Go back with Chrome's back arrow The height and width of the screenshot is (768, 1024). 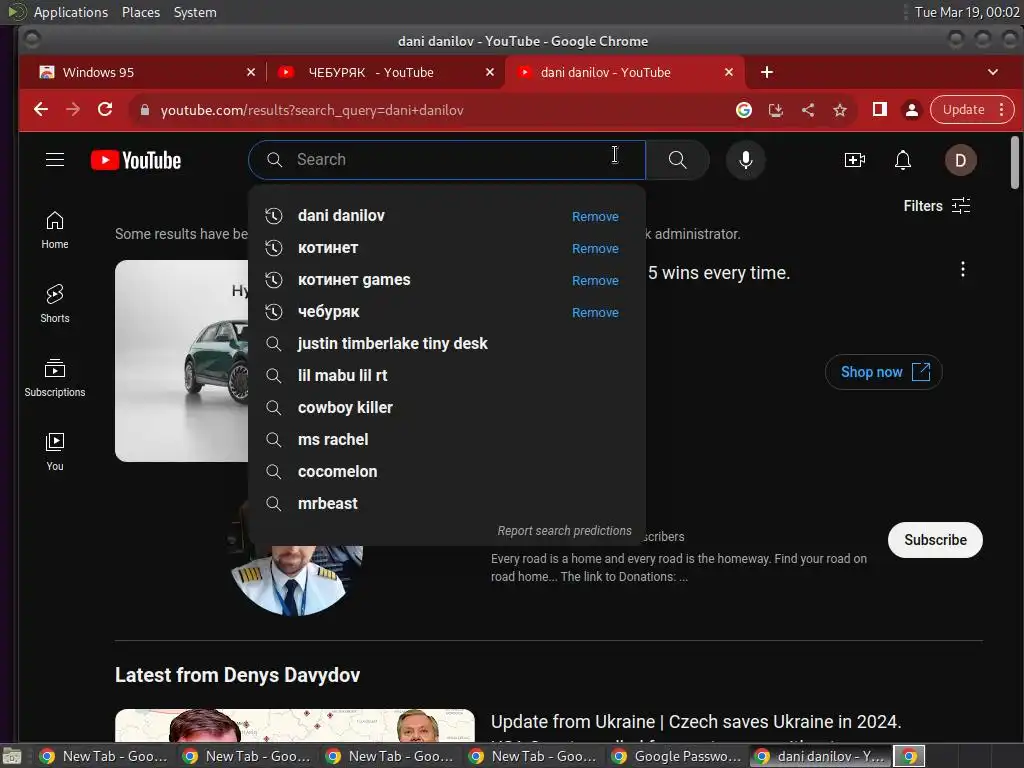pyautogui.click(x=41, y=110)
